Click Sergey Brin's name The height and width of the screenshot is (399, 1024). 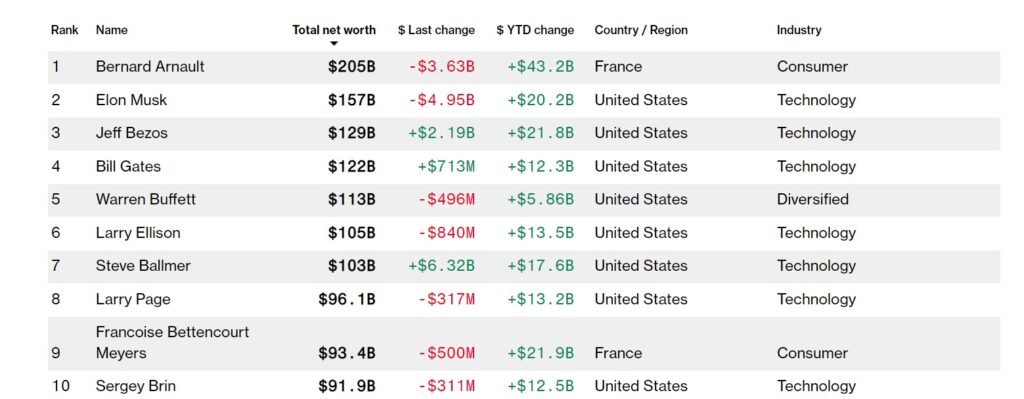(135, 386)
